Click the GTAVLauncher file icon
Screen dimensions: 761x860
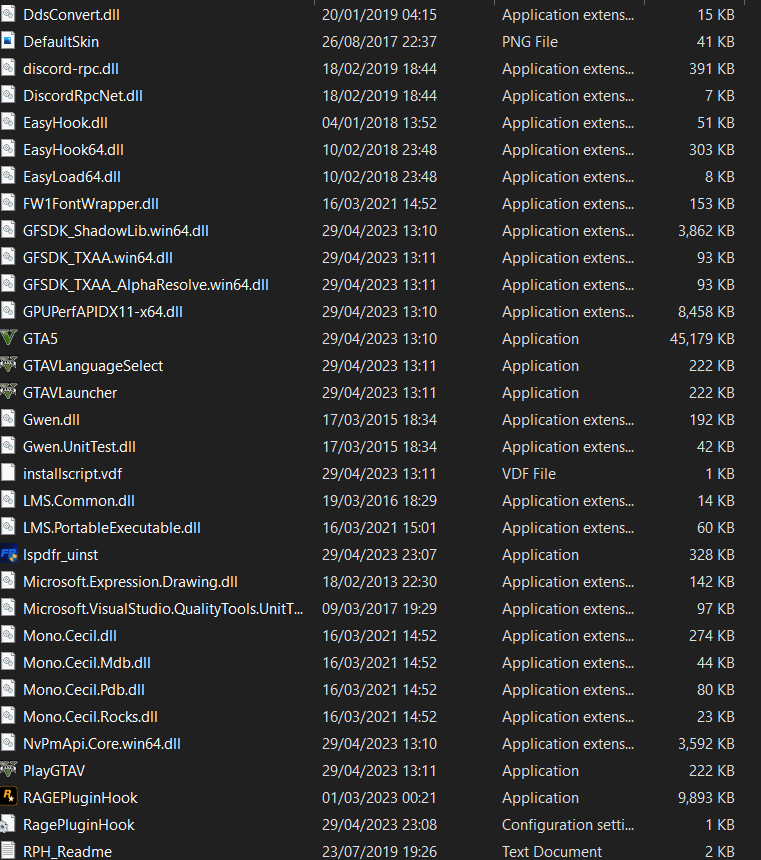(8, 392)
